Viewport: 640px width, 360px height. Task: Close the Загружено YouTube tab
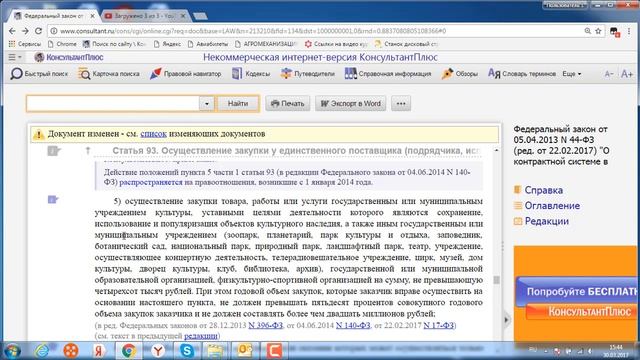[x=183, y=16]
